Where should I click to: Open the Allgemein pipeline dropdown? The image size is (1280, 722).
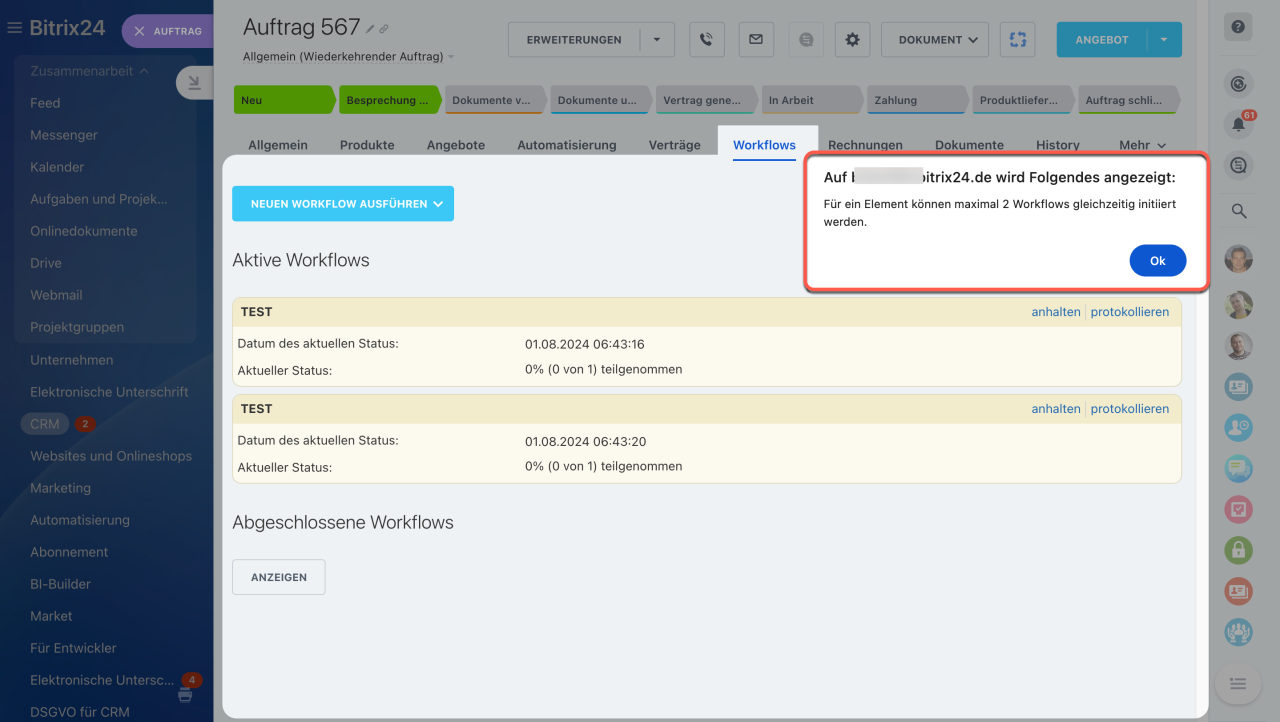[x=348, y=57]
